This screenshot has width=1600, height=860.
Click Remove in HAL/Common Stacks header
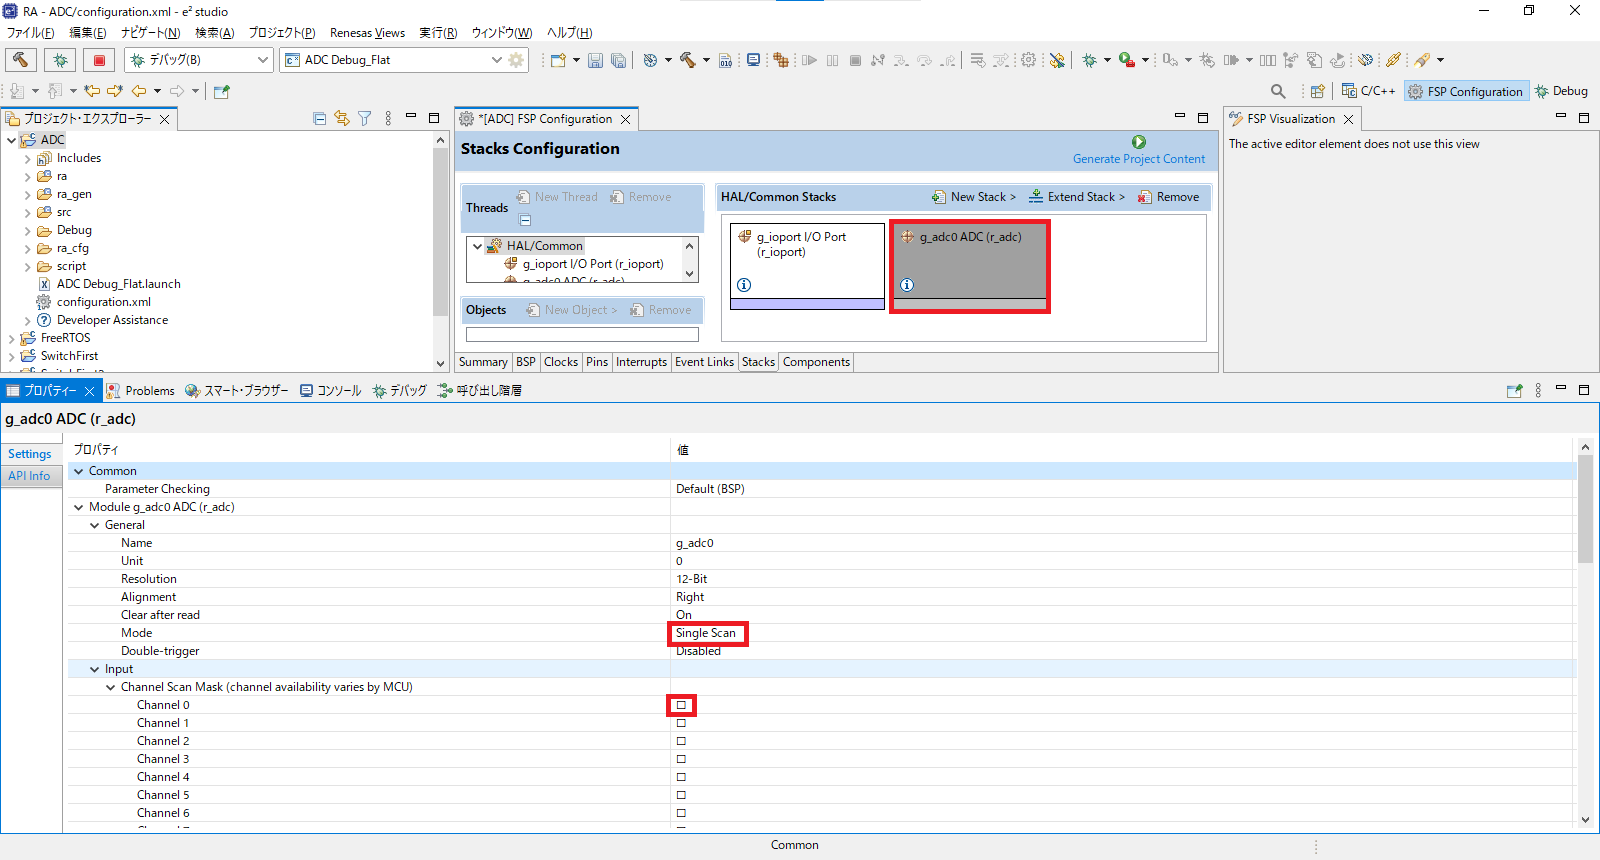[1168, 197]
